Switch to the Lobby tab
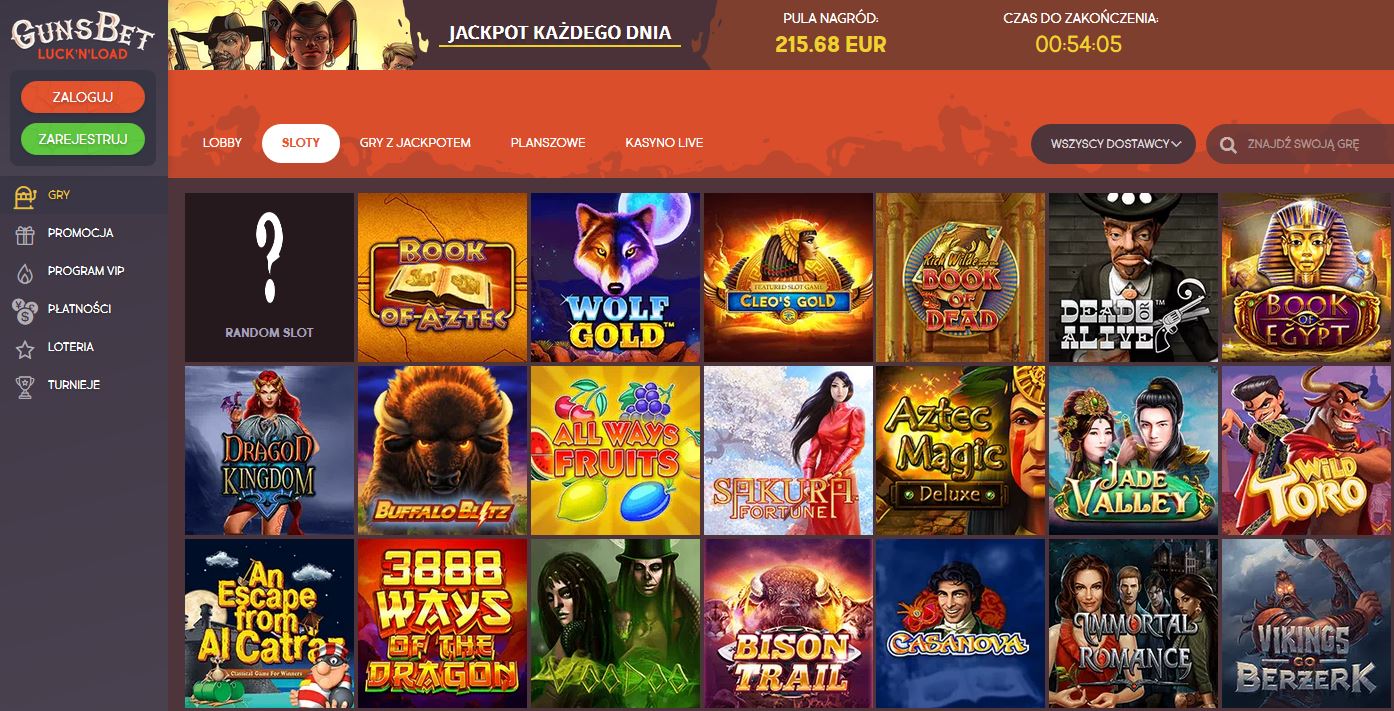The height and width of the screenshot is (711, 1394). pos(222,143)
